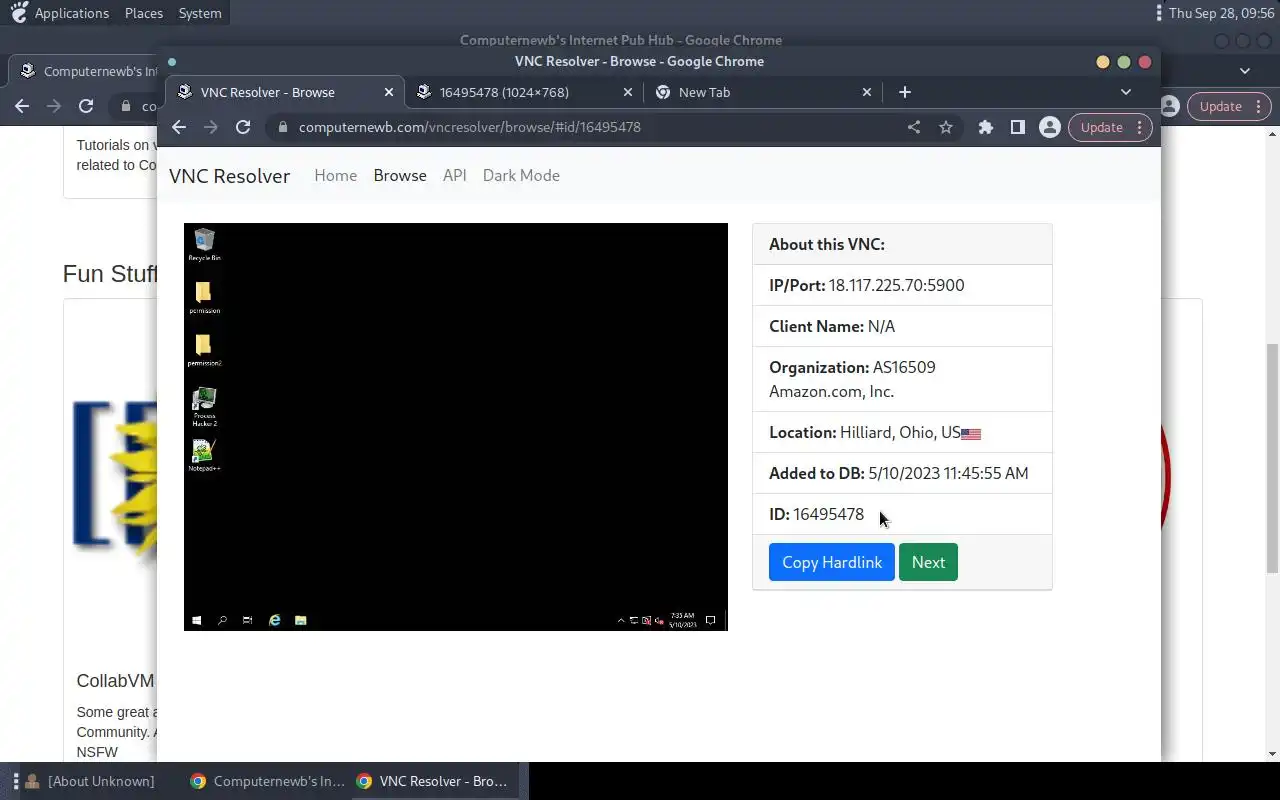Click the ID 16495478 text

tap(816, 514)
